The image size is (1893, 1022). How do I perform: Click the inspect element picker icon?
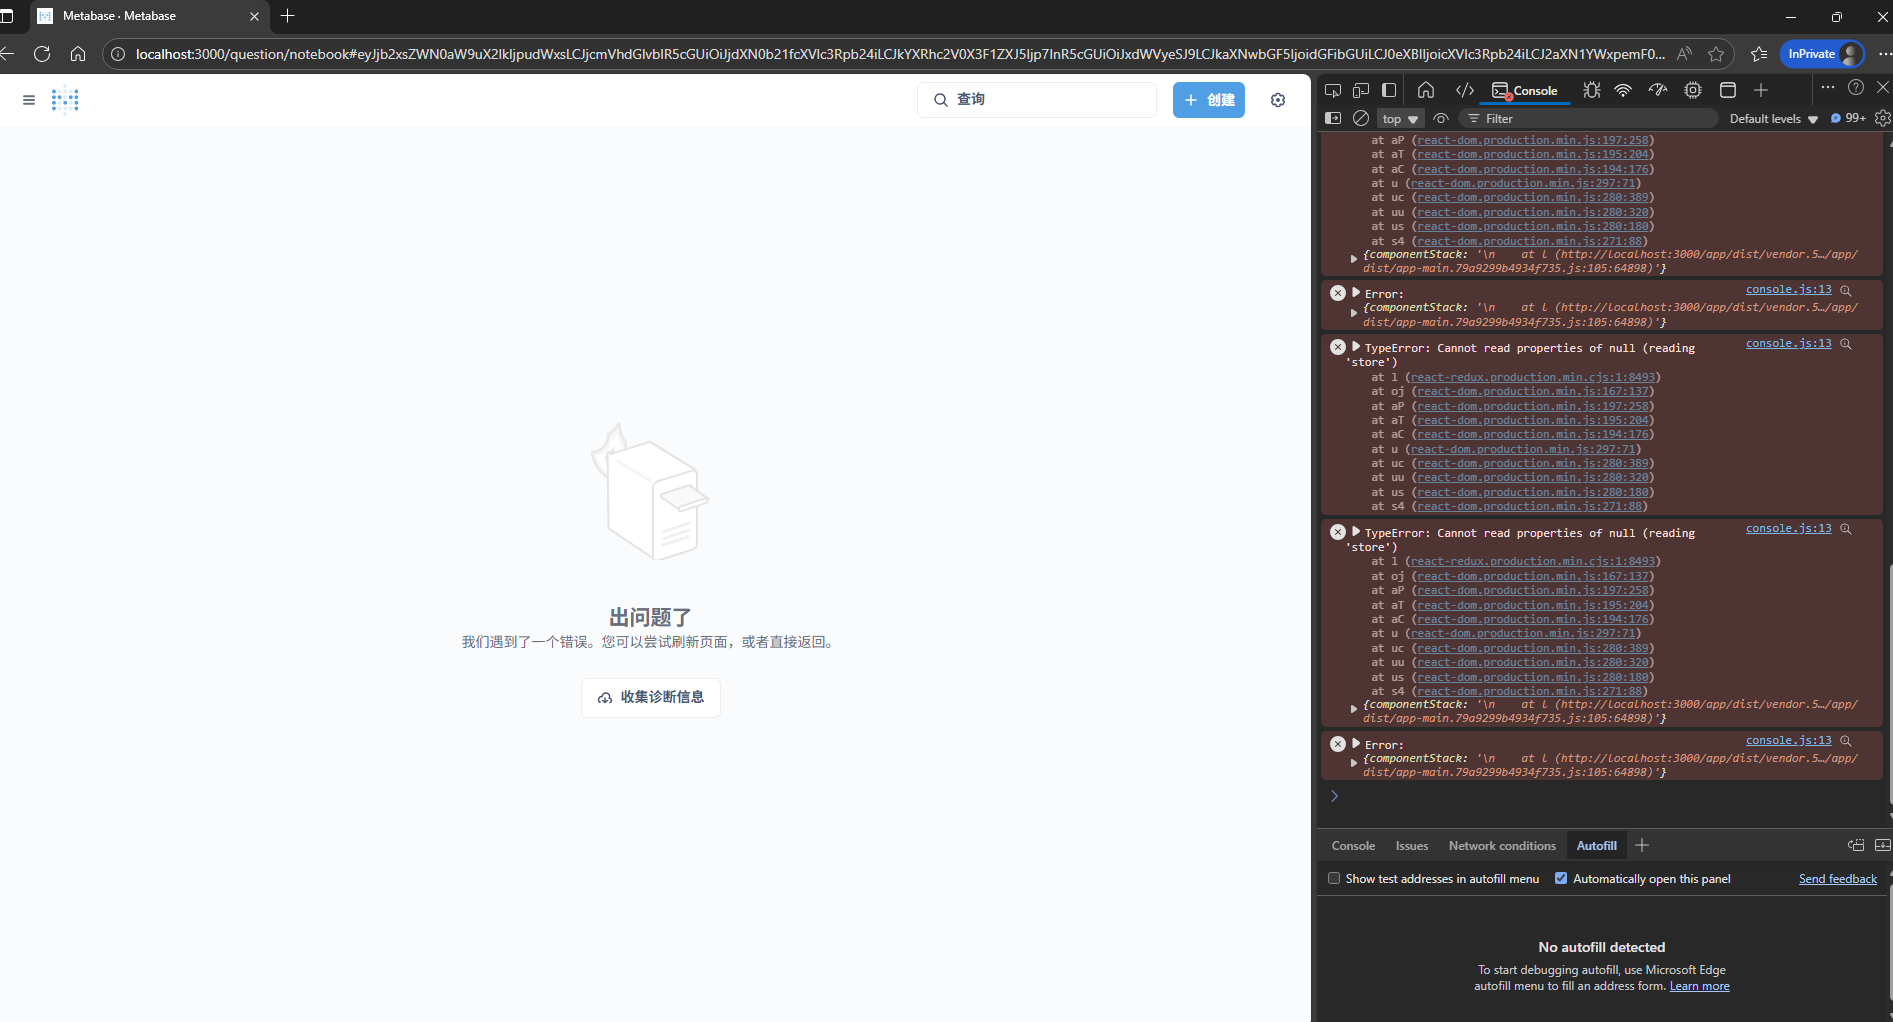point(1333,90)
